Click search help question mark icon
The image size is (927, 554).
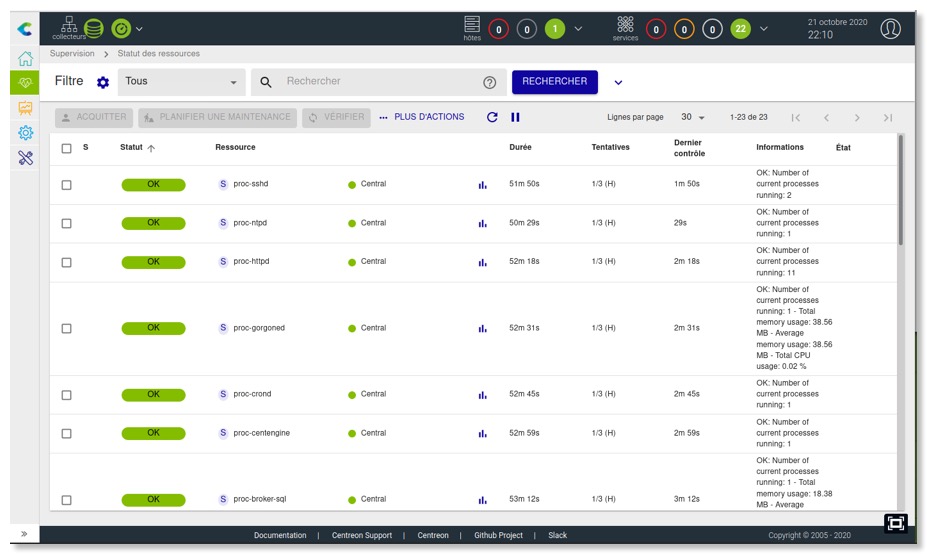coord(489,82)
